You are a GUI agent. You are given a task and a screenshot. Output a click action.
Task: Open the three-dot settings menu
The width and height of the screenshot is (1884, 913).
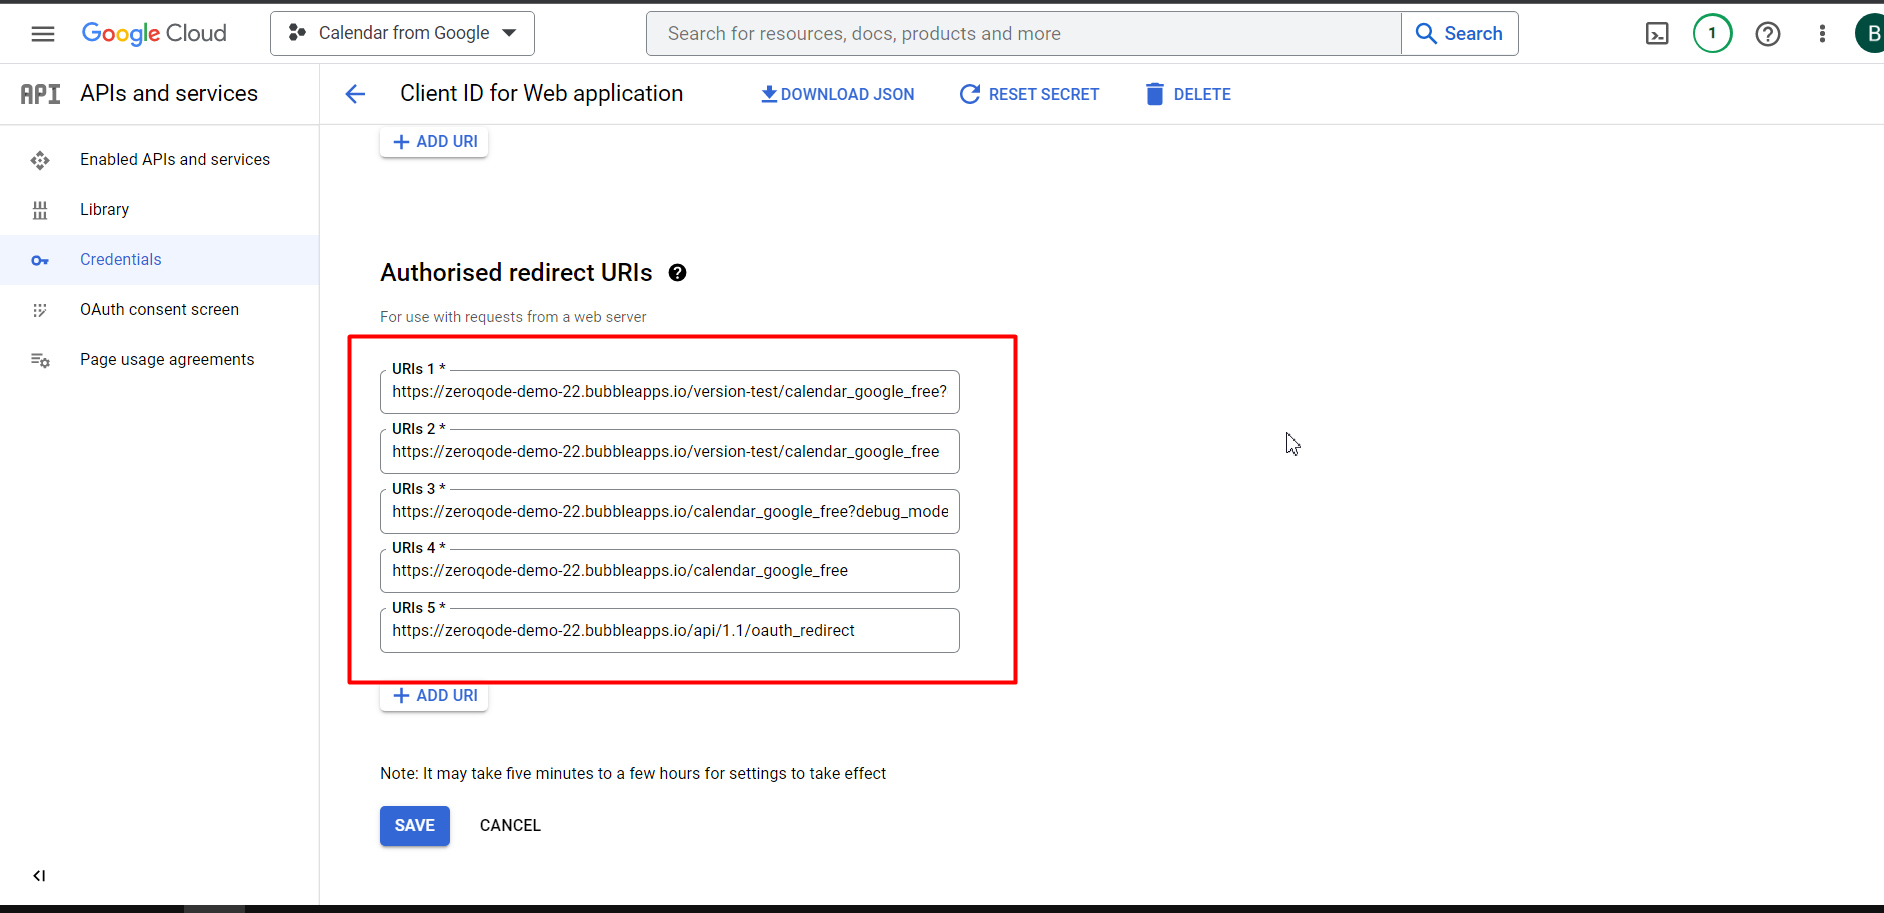pos(1822,34)
